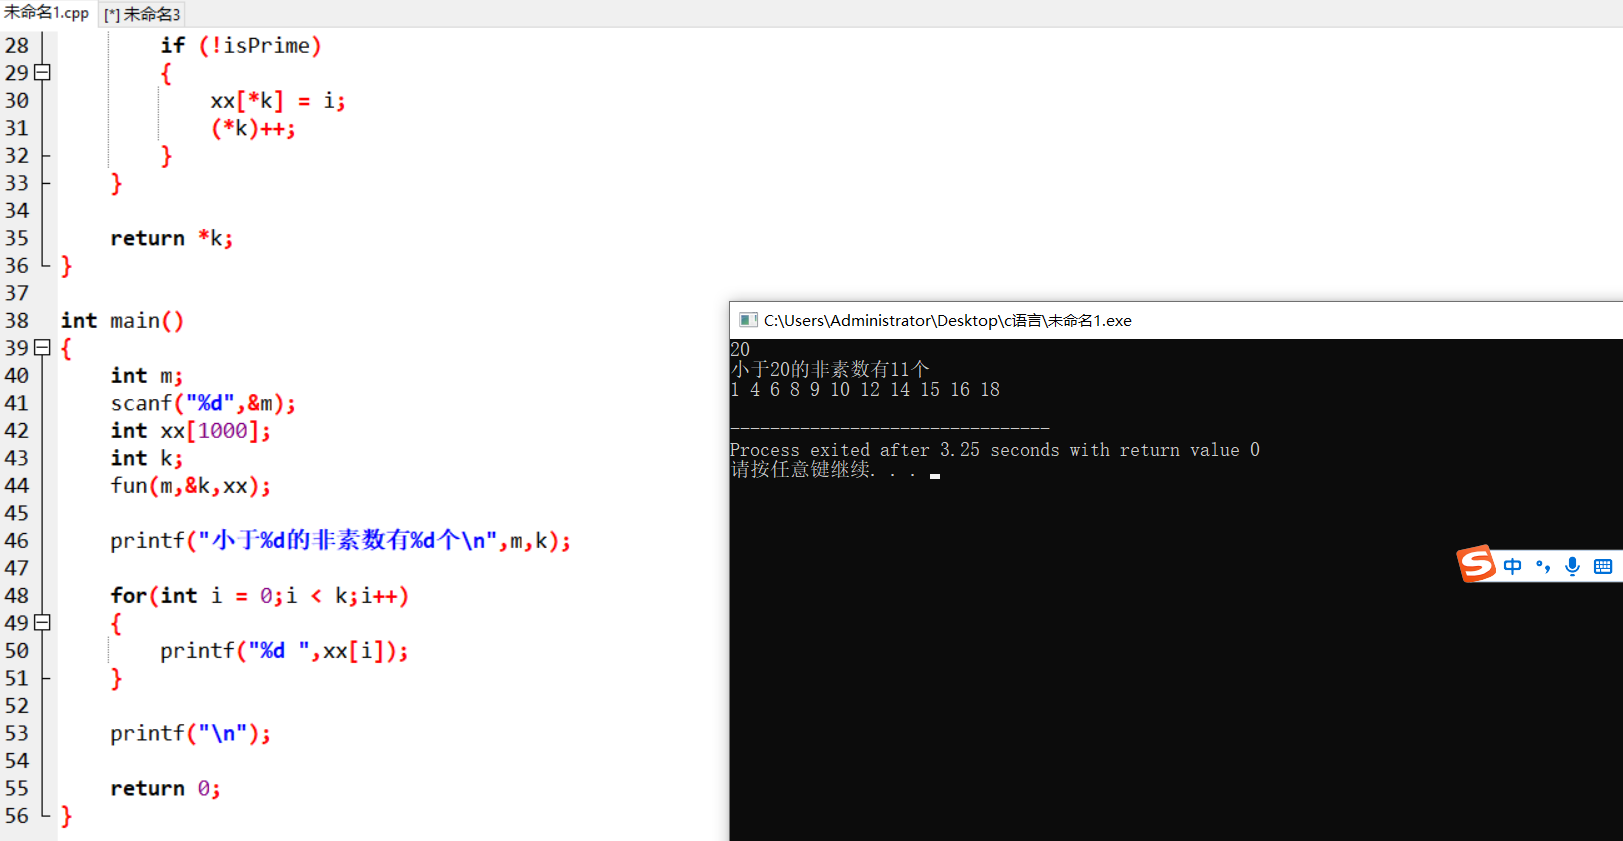Click the printf 小于%d的非素数 line
Screen dimensions: 1623x841
[x=340, y=540]
